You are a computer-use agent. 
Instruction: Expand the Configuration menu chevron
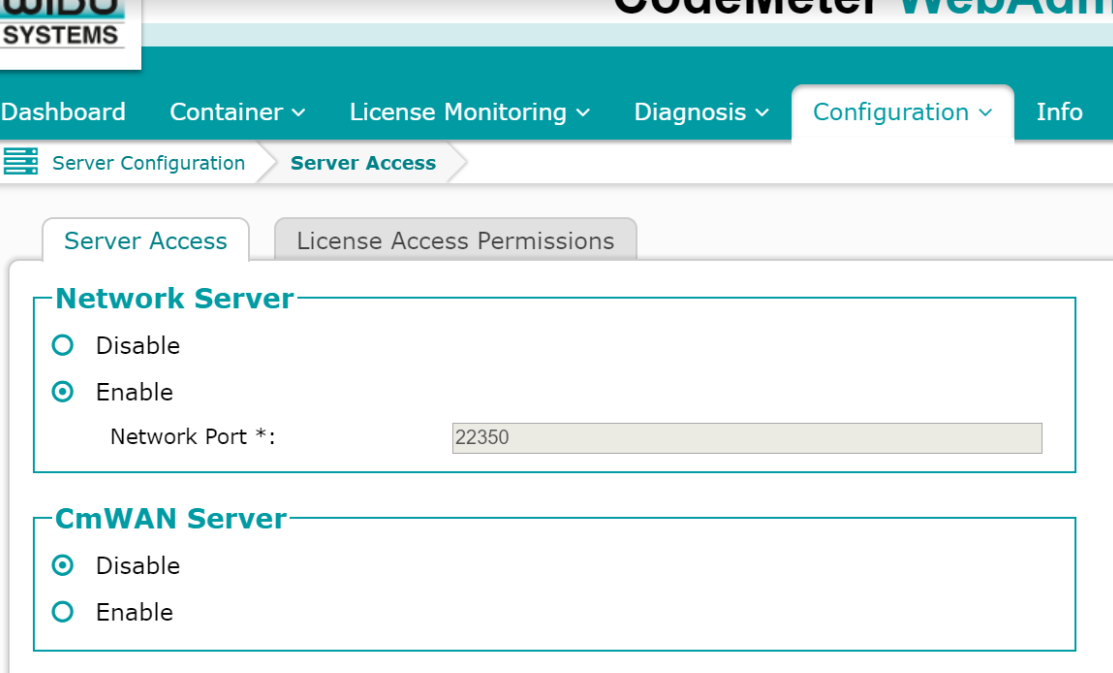985,113
